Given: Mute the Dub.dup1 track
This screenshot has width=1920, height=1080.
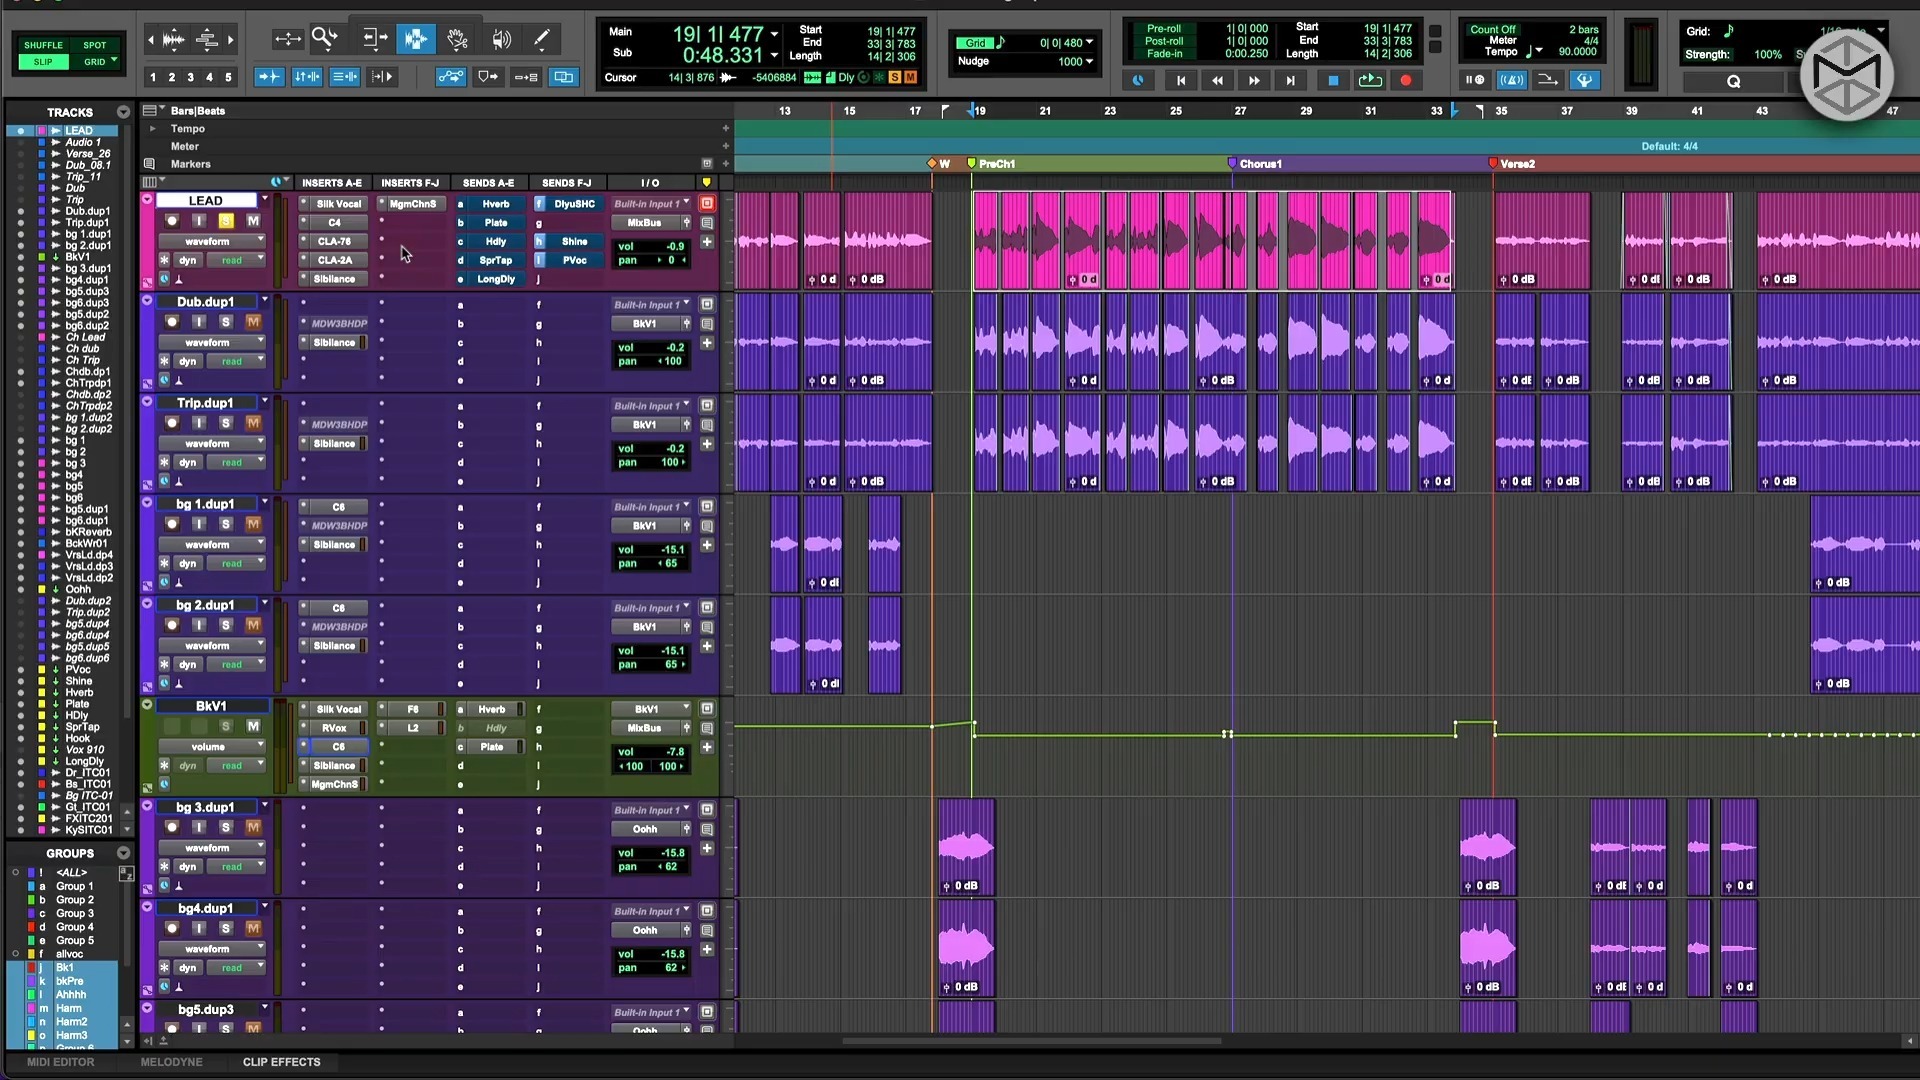Looking at the screenshot, I should 253,322.
